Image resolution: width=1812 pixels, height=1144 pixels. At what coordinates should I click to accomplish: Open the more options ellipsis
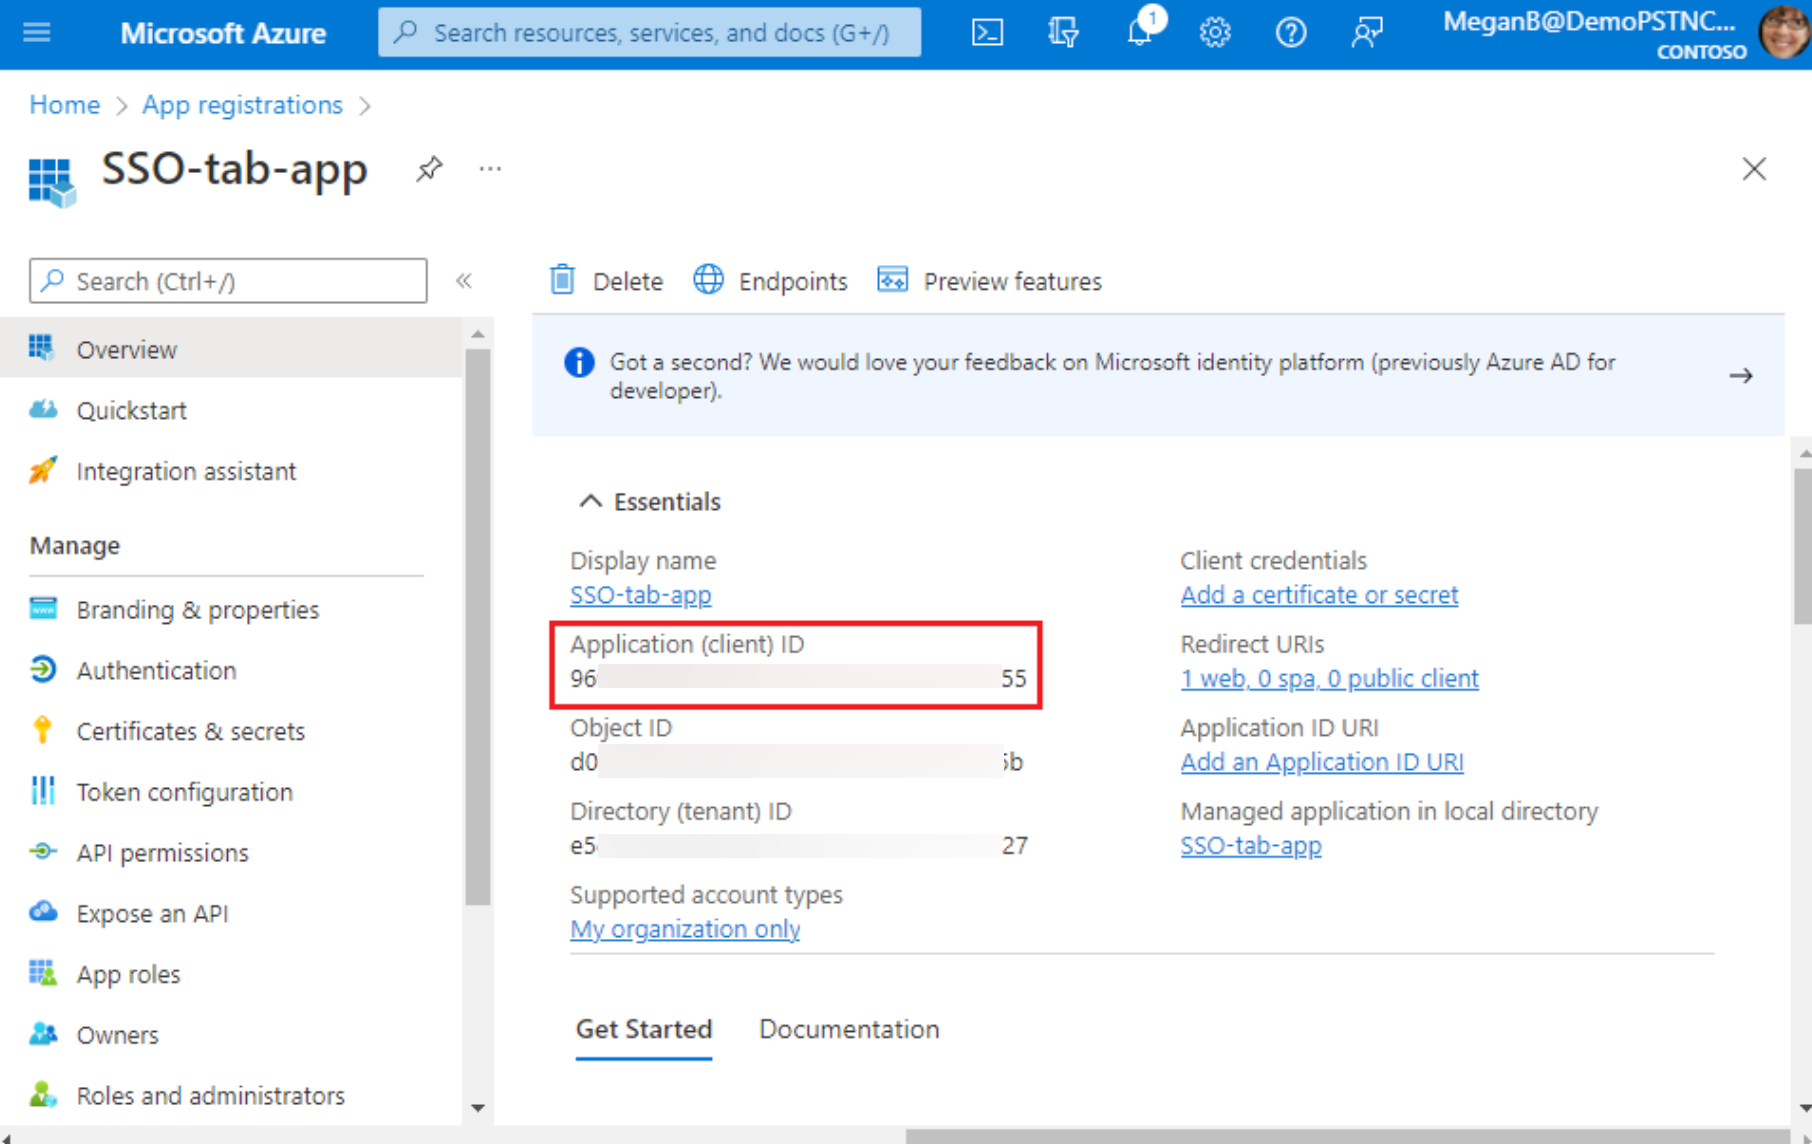pyautogui.click(x=490, y=169)
